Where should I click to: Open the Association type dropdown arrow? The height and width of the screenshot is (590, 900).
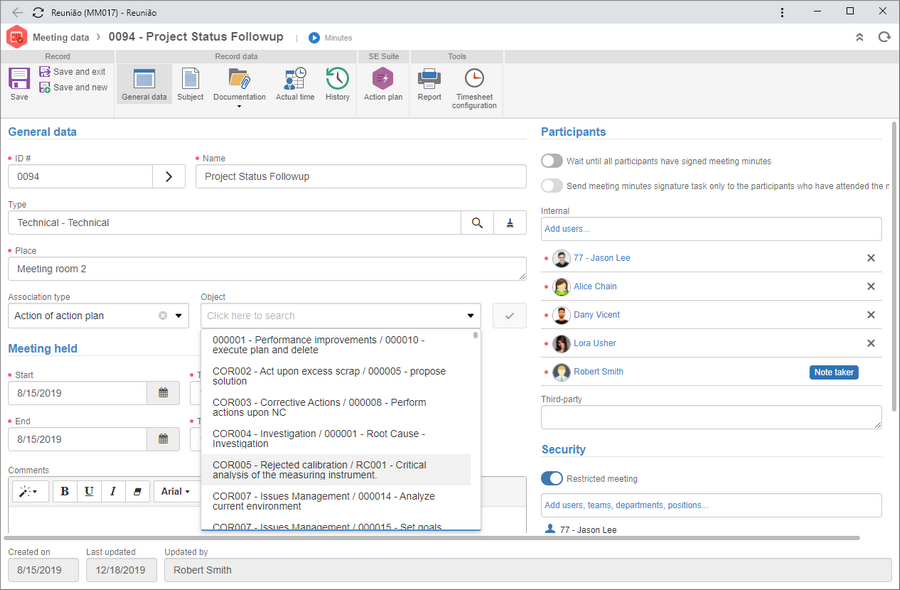(x=179, y=316)
